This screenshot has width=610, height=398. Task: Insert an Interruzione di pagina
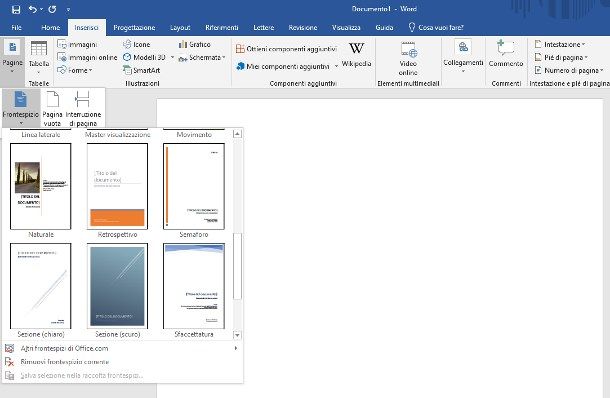83,108
